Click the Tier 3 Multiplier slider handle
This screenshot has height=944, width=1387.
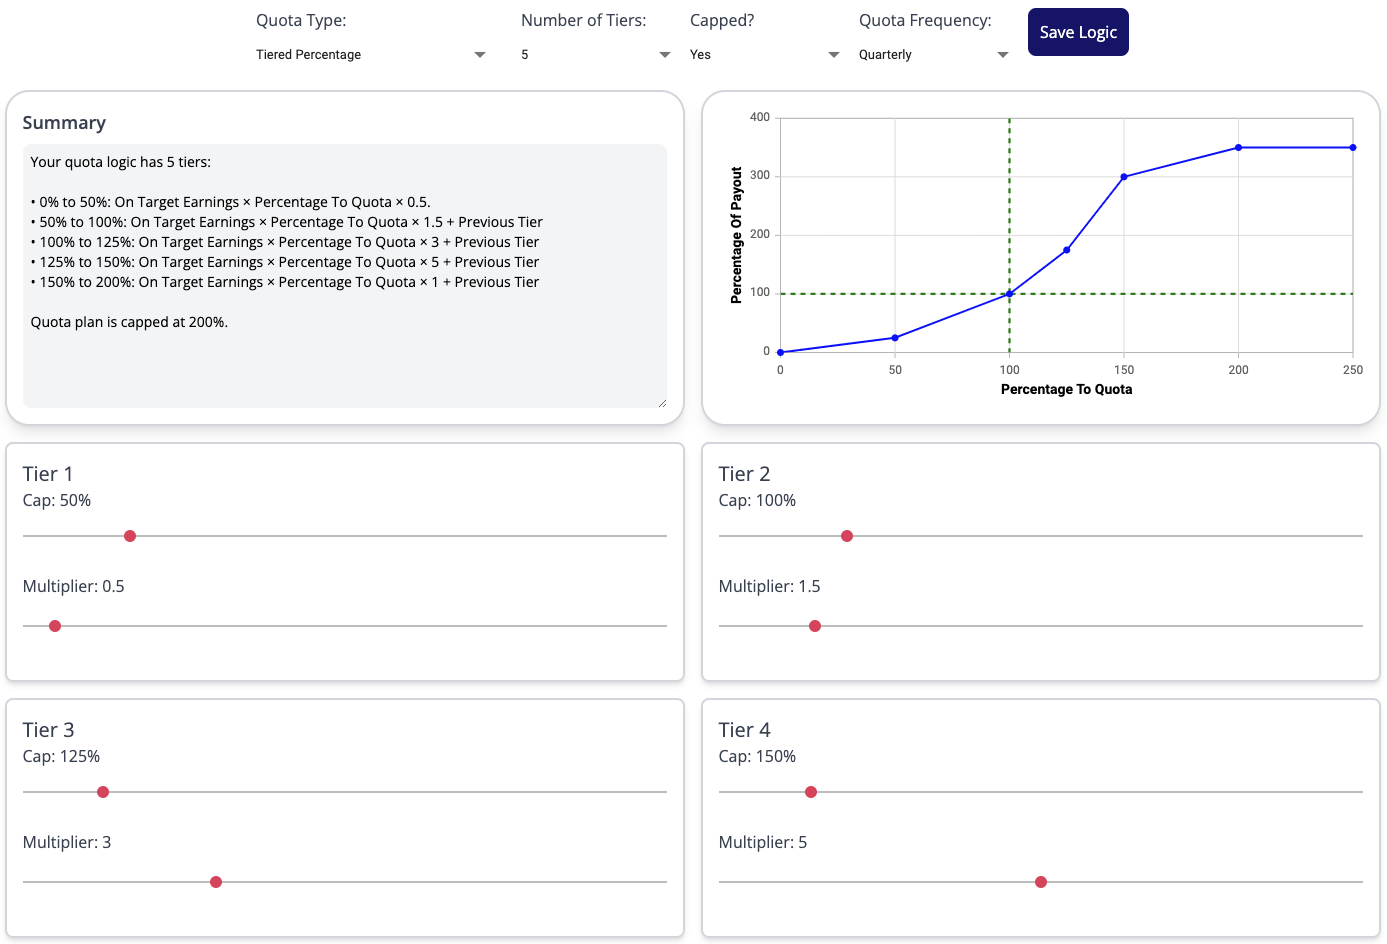pyautogui.click(x=216, y=882)
